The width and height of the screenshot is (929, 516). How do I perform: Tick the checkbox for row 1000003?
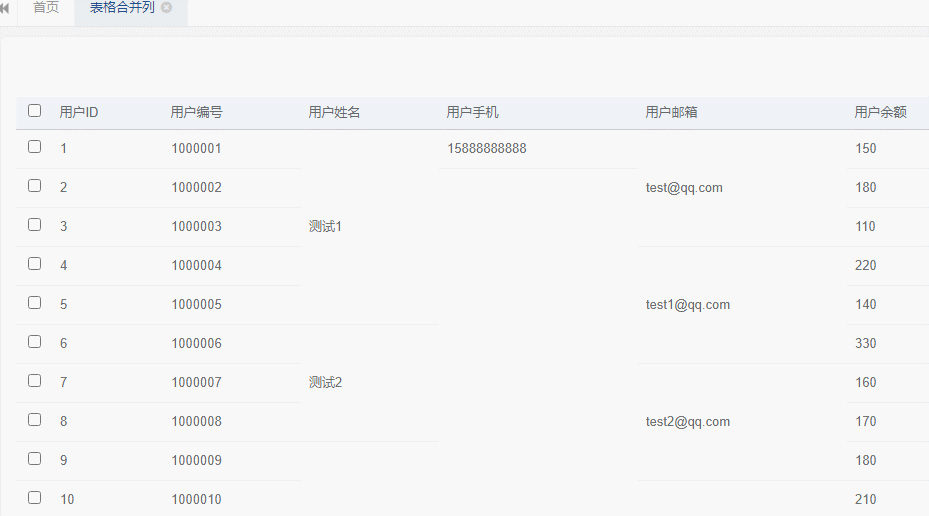coord(34,225)
